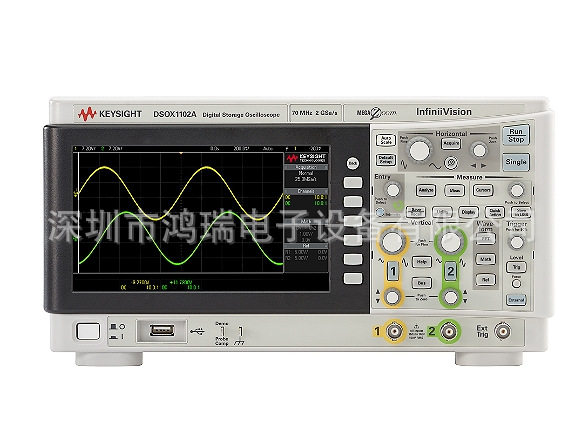Push the Entry knob to select
Viewport: 586px width, 441px height.
(x=393, y=190)
